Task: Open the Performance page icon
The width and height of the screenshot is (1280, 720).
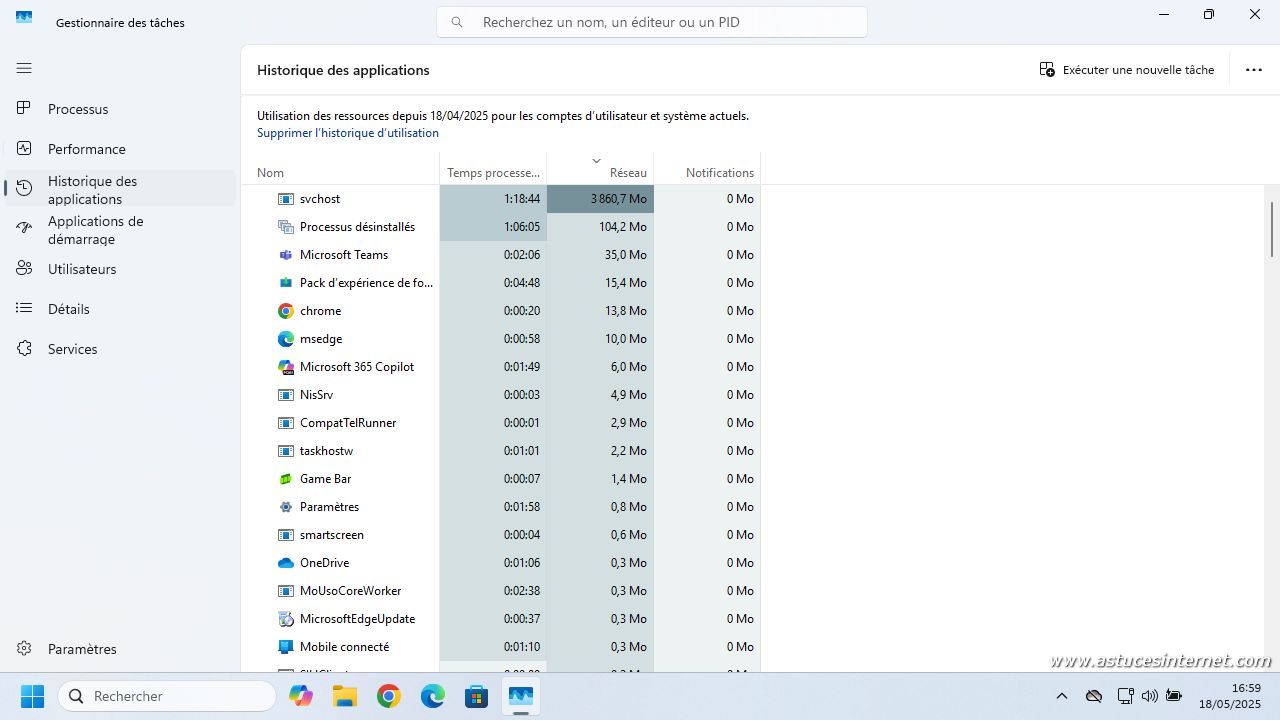Action: tap(24, 148)
